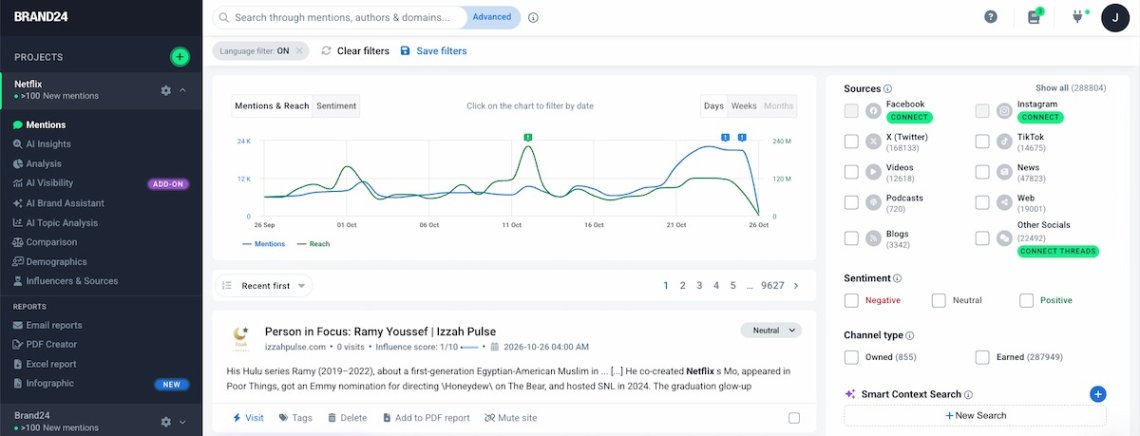Add a new project with green plus
The image size is (1140, 436).
pos(180,57)
